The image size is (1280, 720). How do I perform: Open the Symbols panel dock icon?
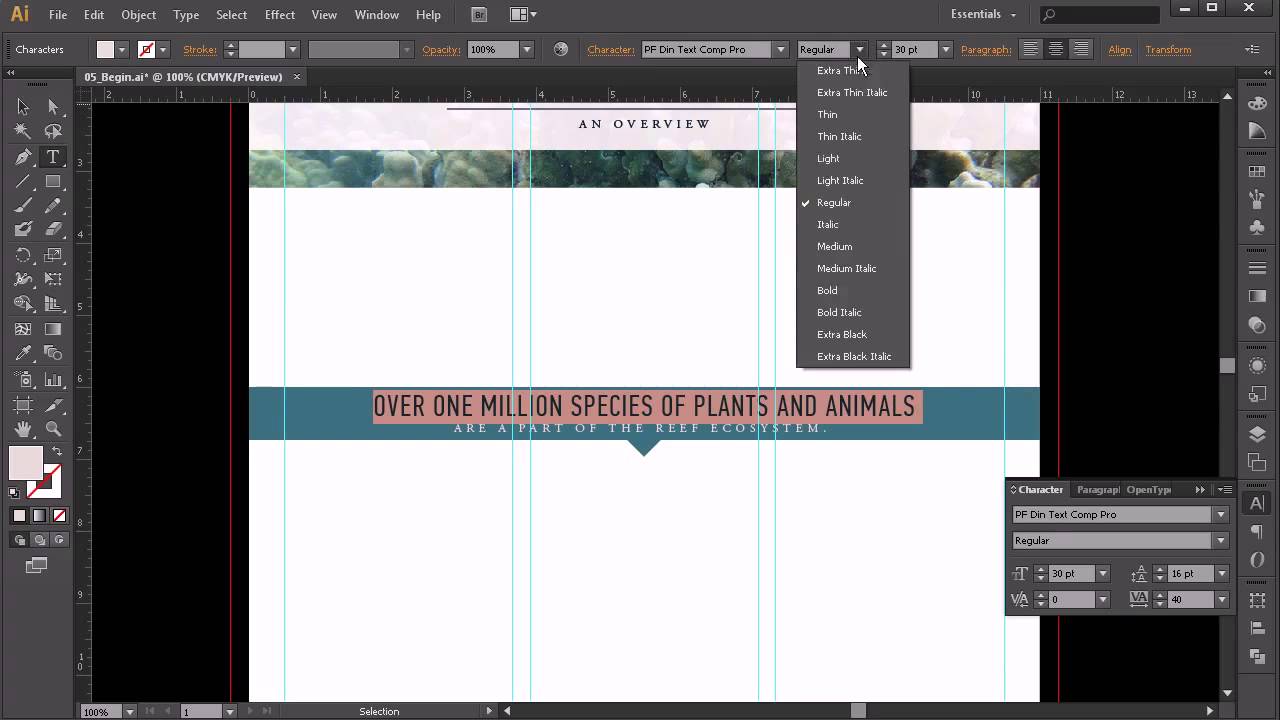1257,228
